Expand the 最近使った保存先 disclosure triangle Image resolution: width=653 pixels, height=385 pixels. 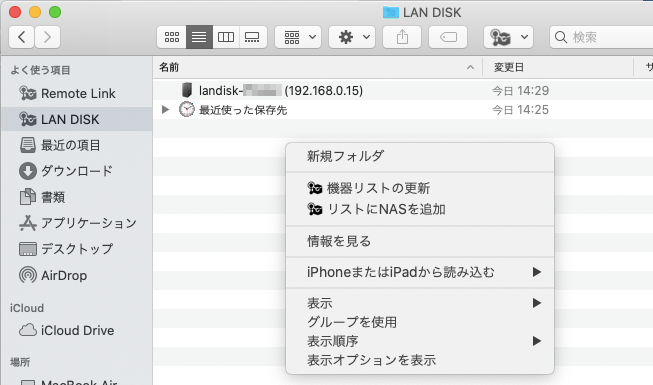point(165,110)
